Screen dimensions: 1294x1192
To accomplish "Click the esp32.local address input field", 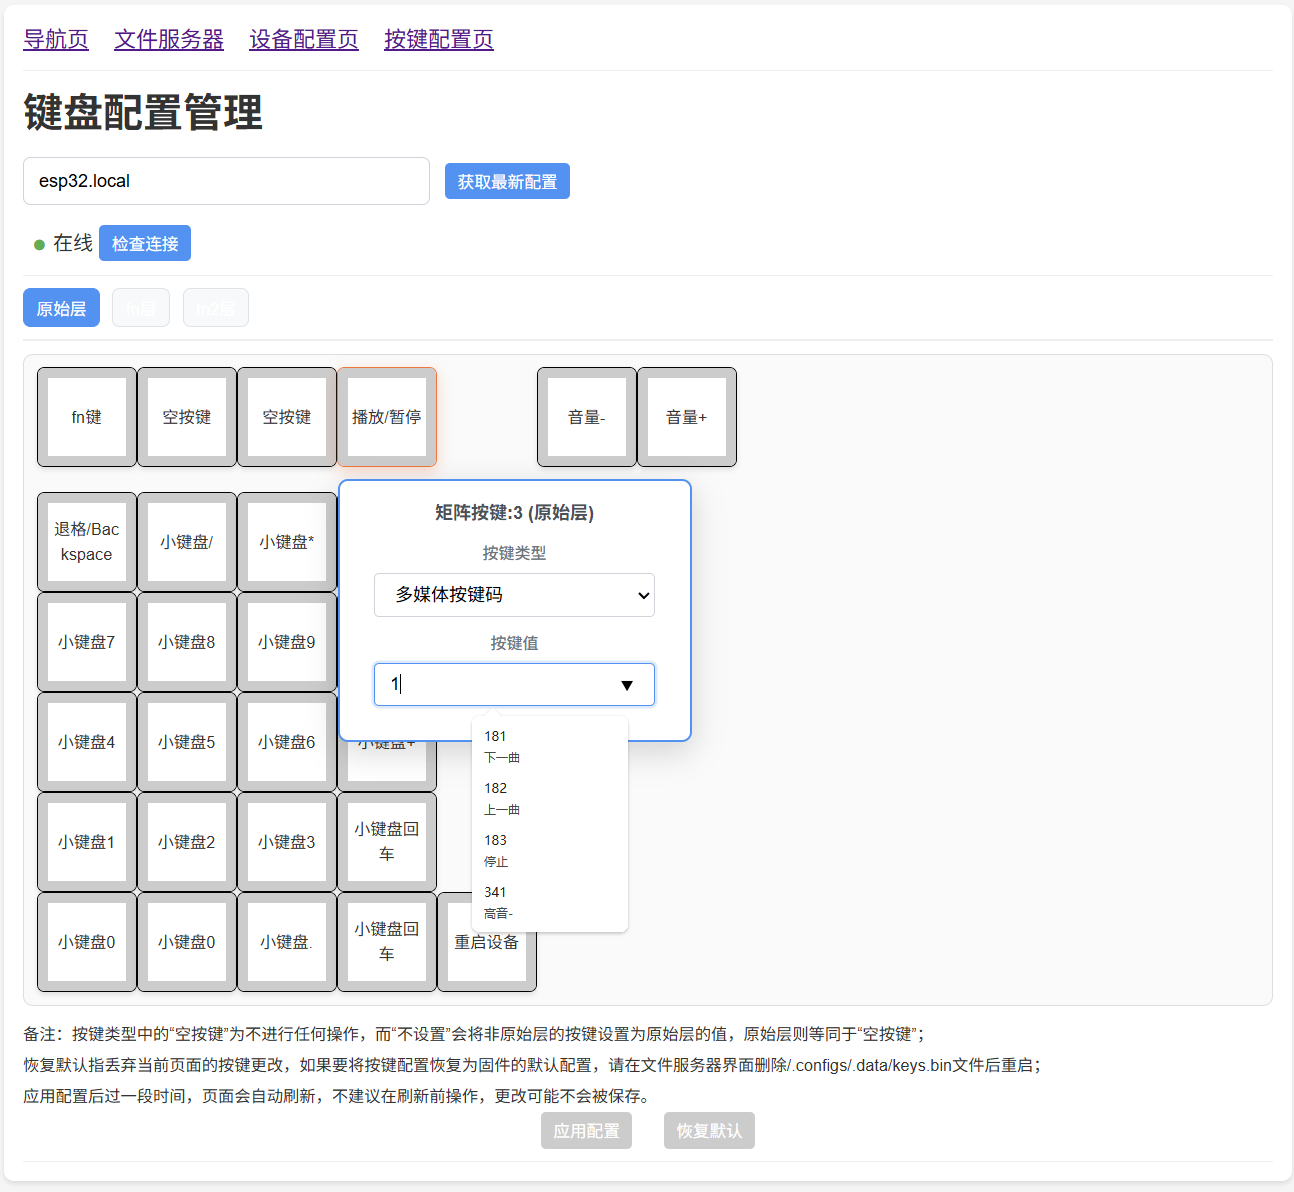I will (x=226, y=181).
